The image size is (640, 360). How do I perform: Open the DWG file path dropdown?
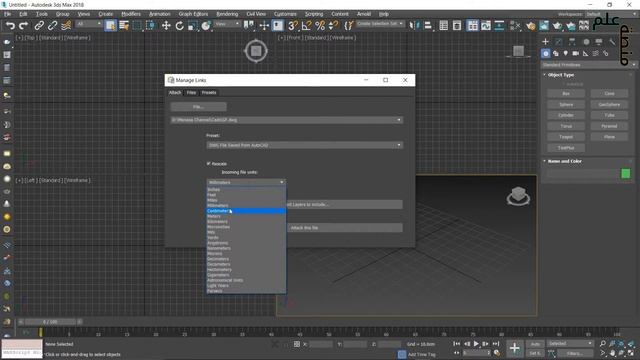pyautogui.click(x=287, y=120)
